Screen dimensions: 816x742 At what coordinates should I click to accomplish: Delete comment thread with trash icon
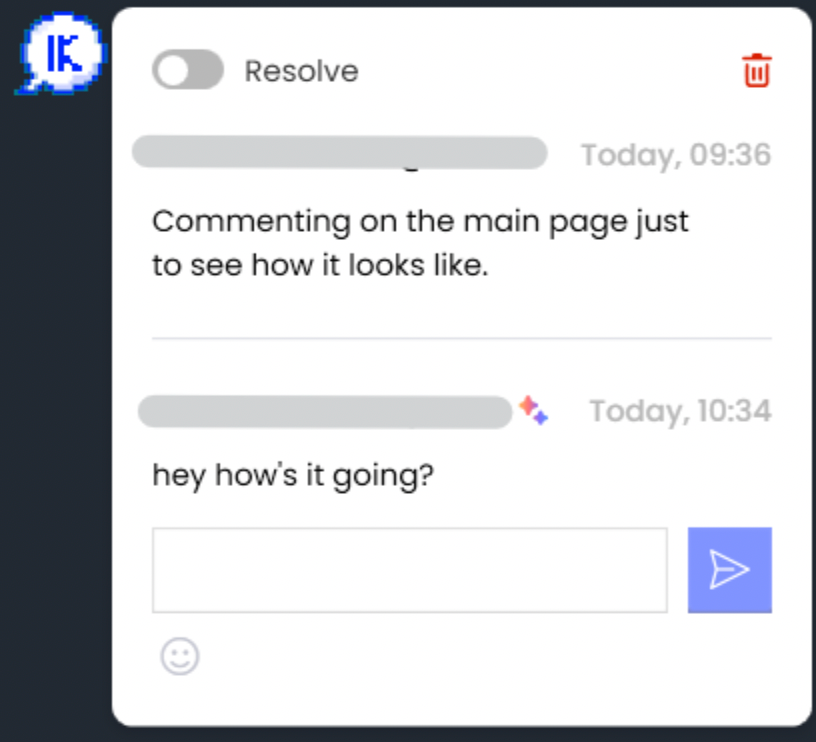[756, 70]
